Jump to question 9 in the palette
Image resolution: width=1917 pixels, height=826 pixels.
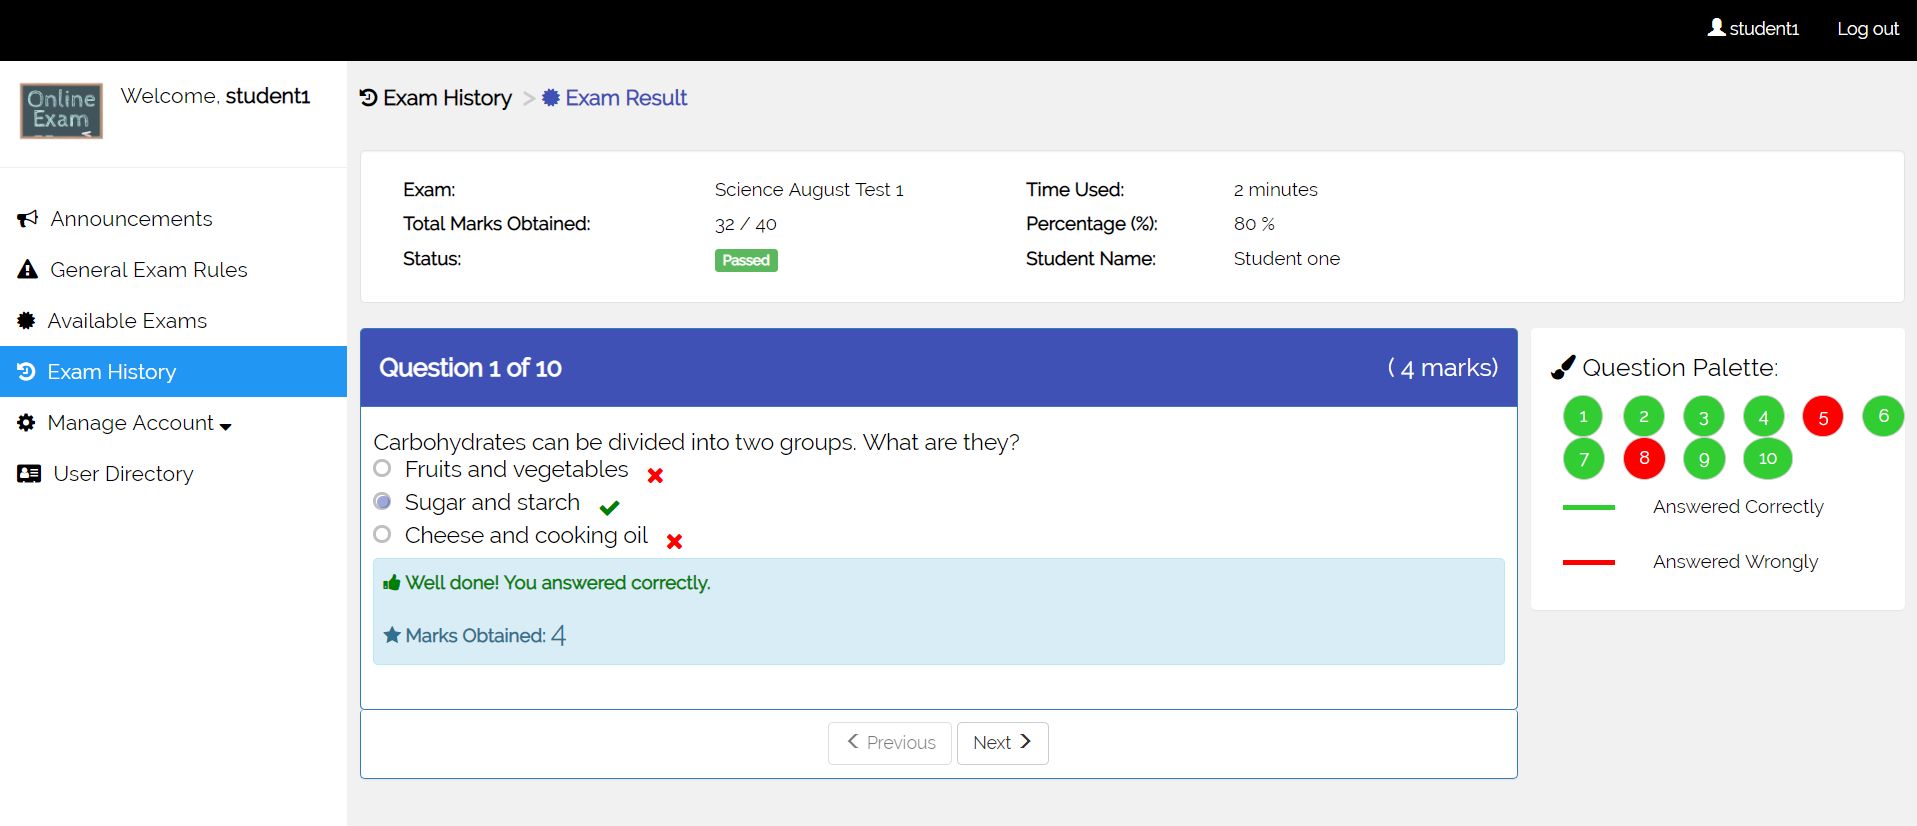point(1704,459)
